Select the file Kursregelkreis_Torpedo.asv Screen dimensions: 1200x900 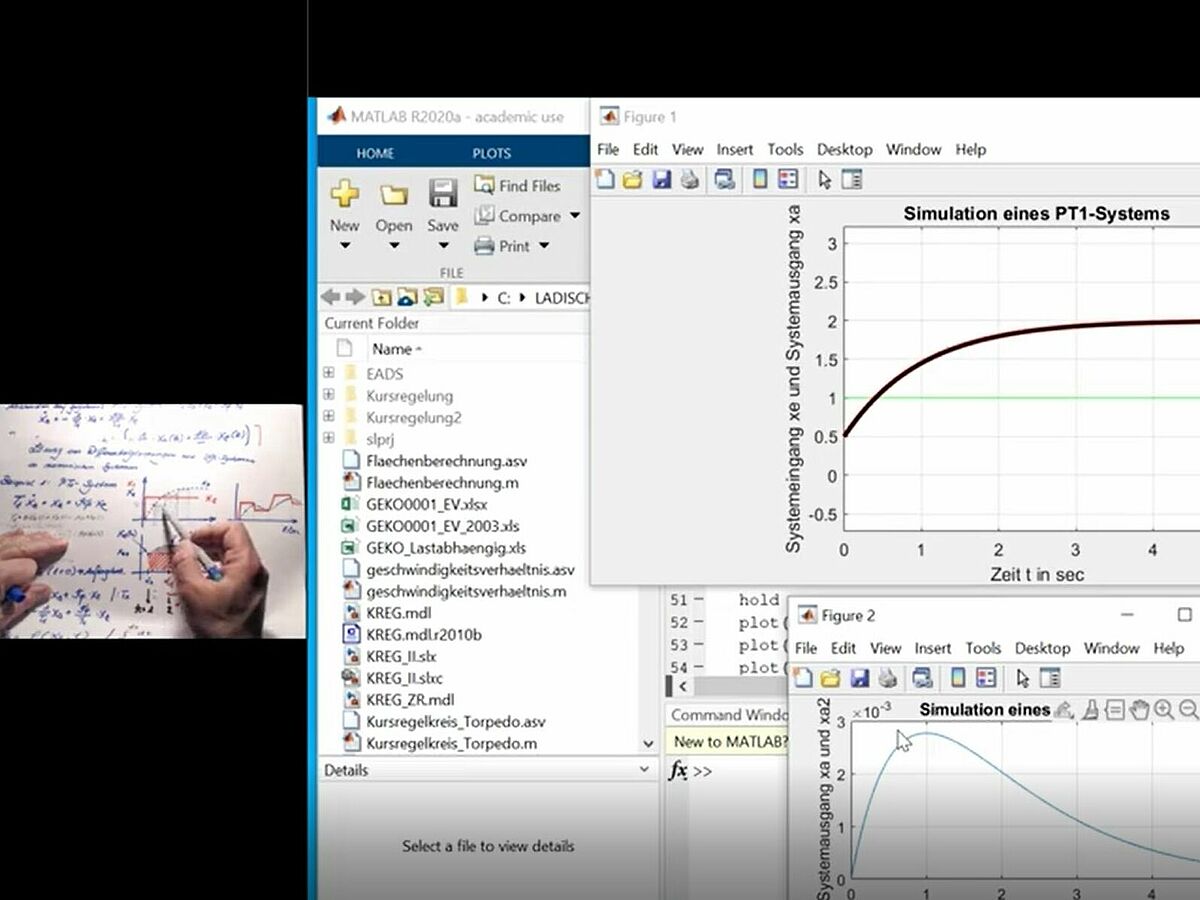point(456,721)
